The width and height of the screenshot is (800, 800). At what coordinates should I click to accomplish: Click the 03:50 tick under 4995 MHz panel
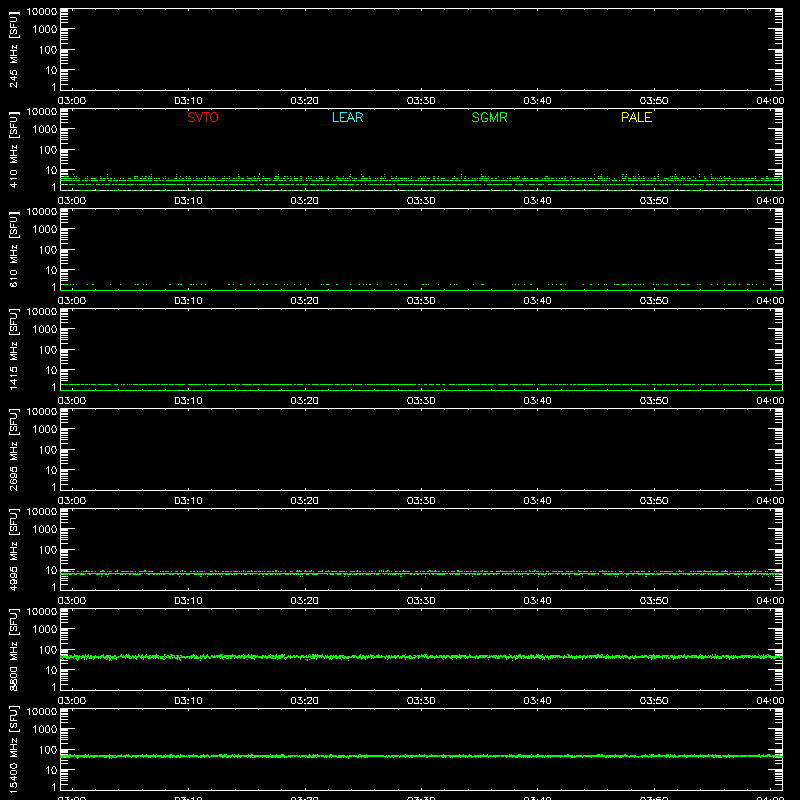(654, 601)
